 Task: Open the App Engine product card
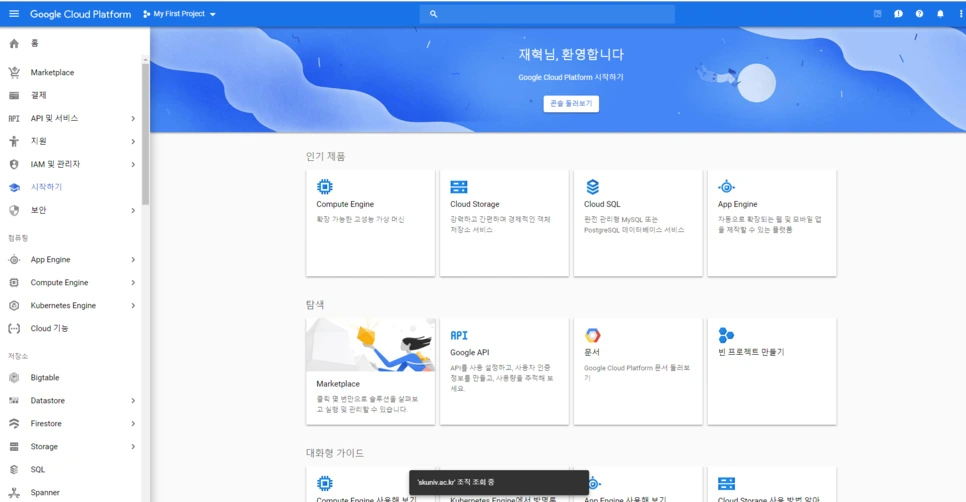point(772,223)
